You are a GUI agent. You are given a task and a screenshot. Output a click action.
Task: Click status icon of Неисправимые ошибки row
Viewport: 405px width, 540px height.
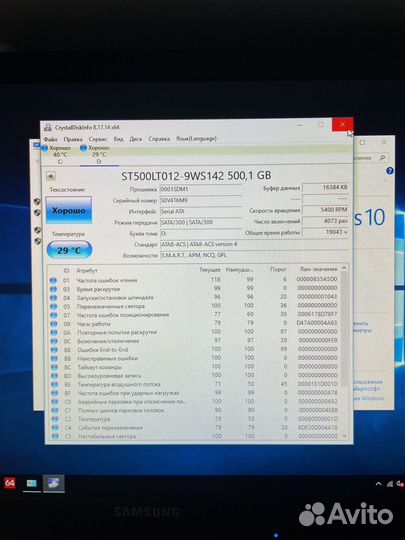coord(54,359)
